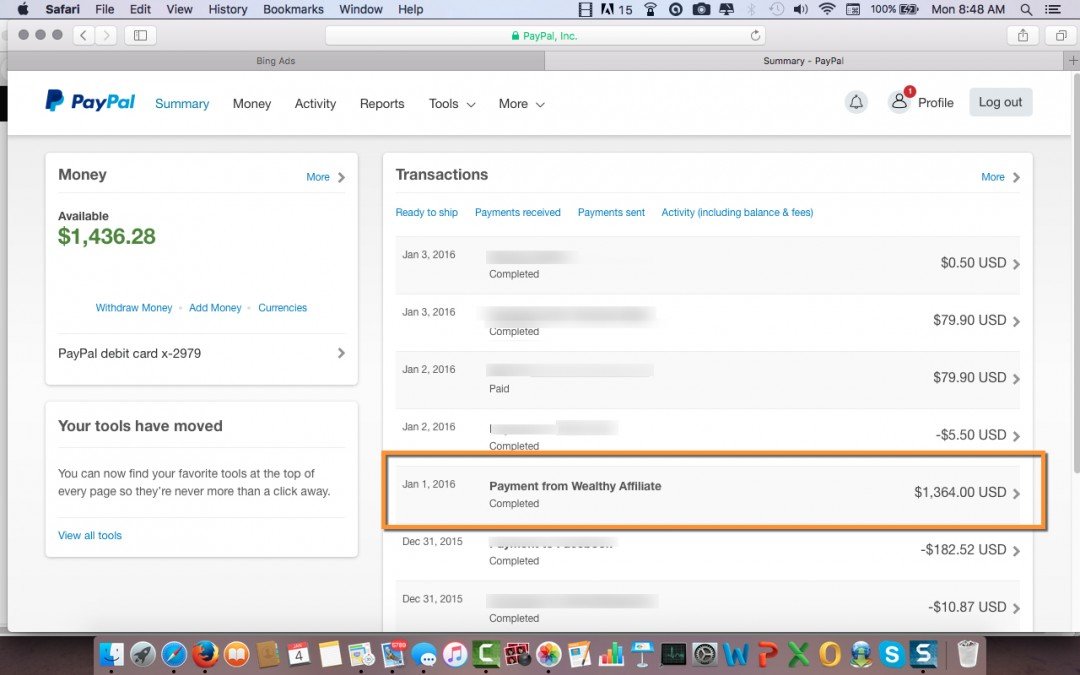
Task: Open the PayPal notifications bell
Action: point(856,103)
